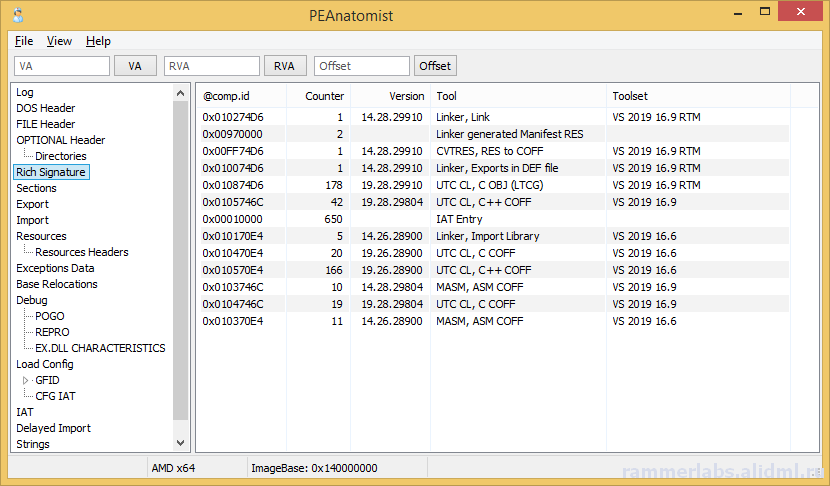830x486 pixels.
Task: Select the CVTRES, RES to COFF row
Action: pos(494,151)
